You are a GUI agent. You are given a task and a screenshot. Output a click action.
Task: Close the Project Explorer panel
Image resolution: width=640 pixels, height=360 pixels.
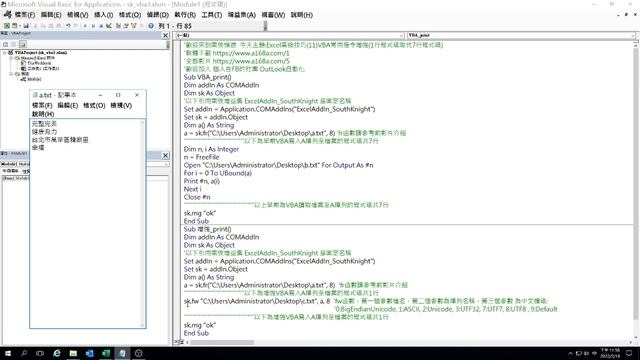coord(165,36)
